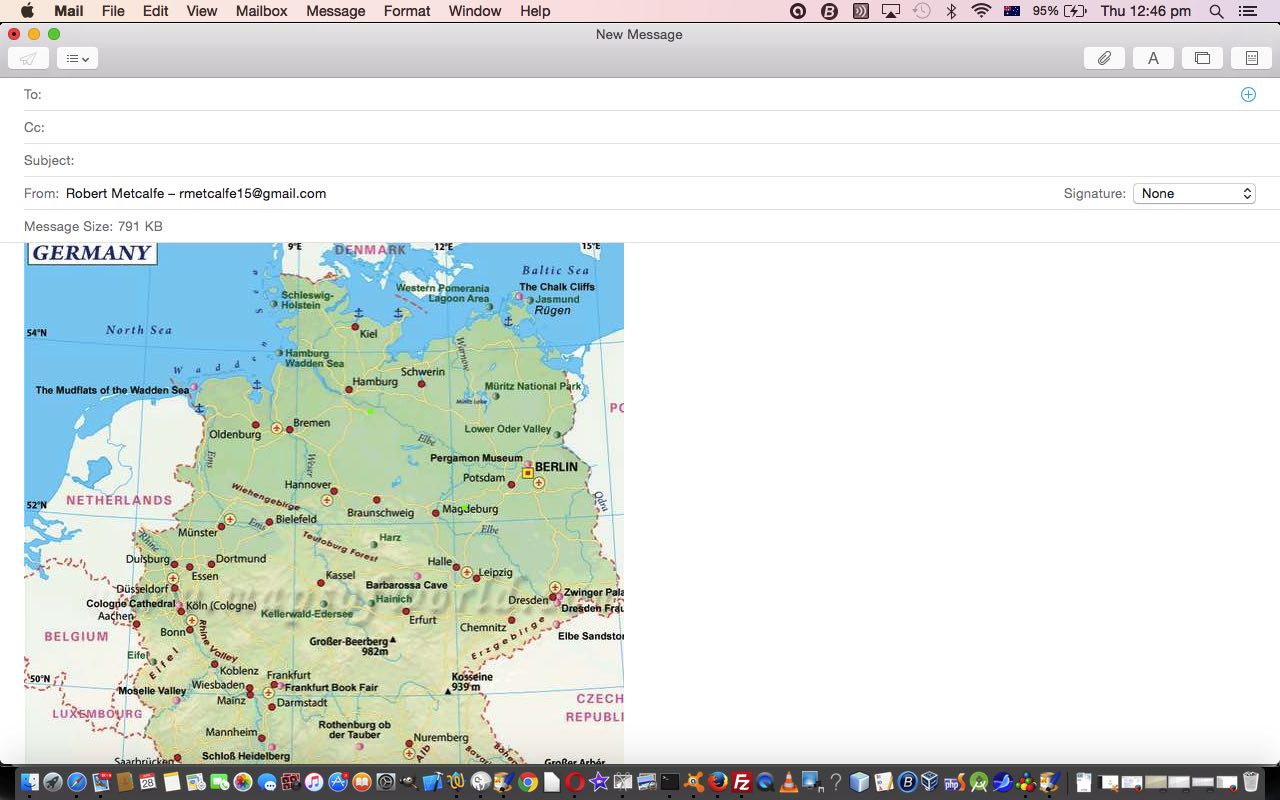1280x800 pixels.
Task: Open Firefox from the Dock
Action: point(717,782)
